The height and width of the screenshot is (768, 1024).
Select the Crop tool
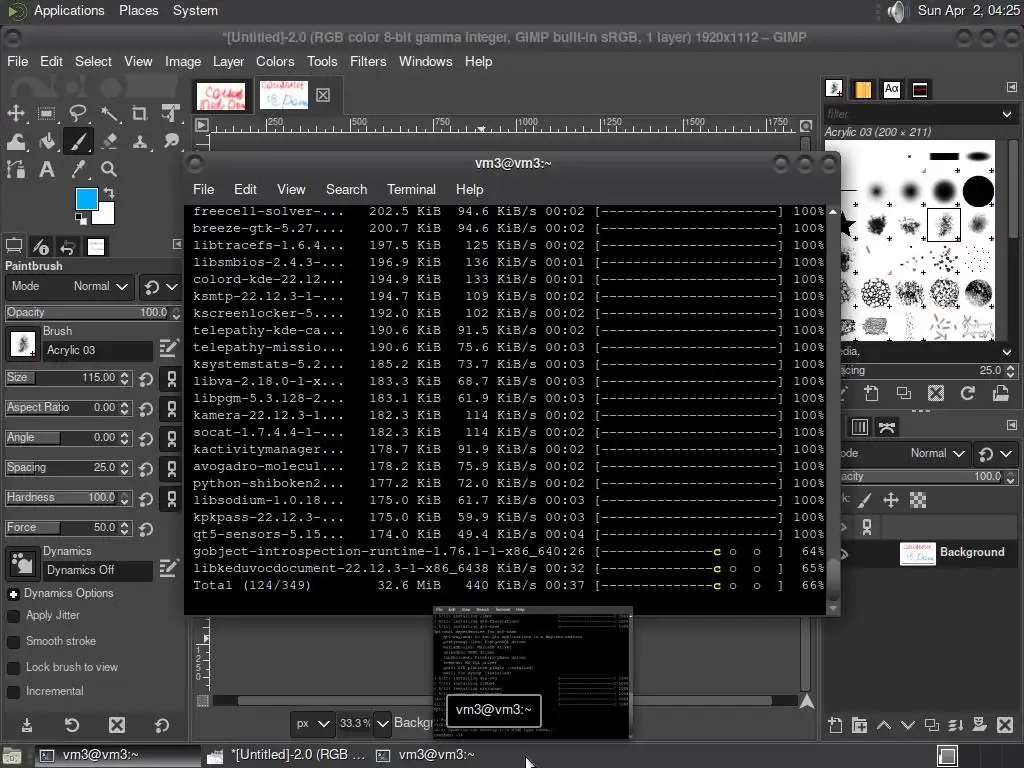click(x=140, y=114)
